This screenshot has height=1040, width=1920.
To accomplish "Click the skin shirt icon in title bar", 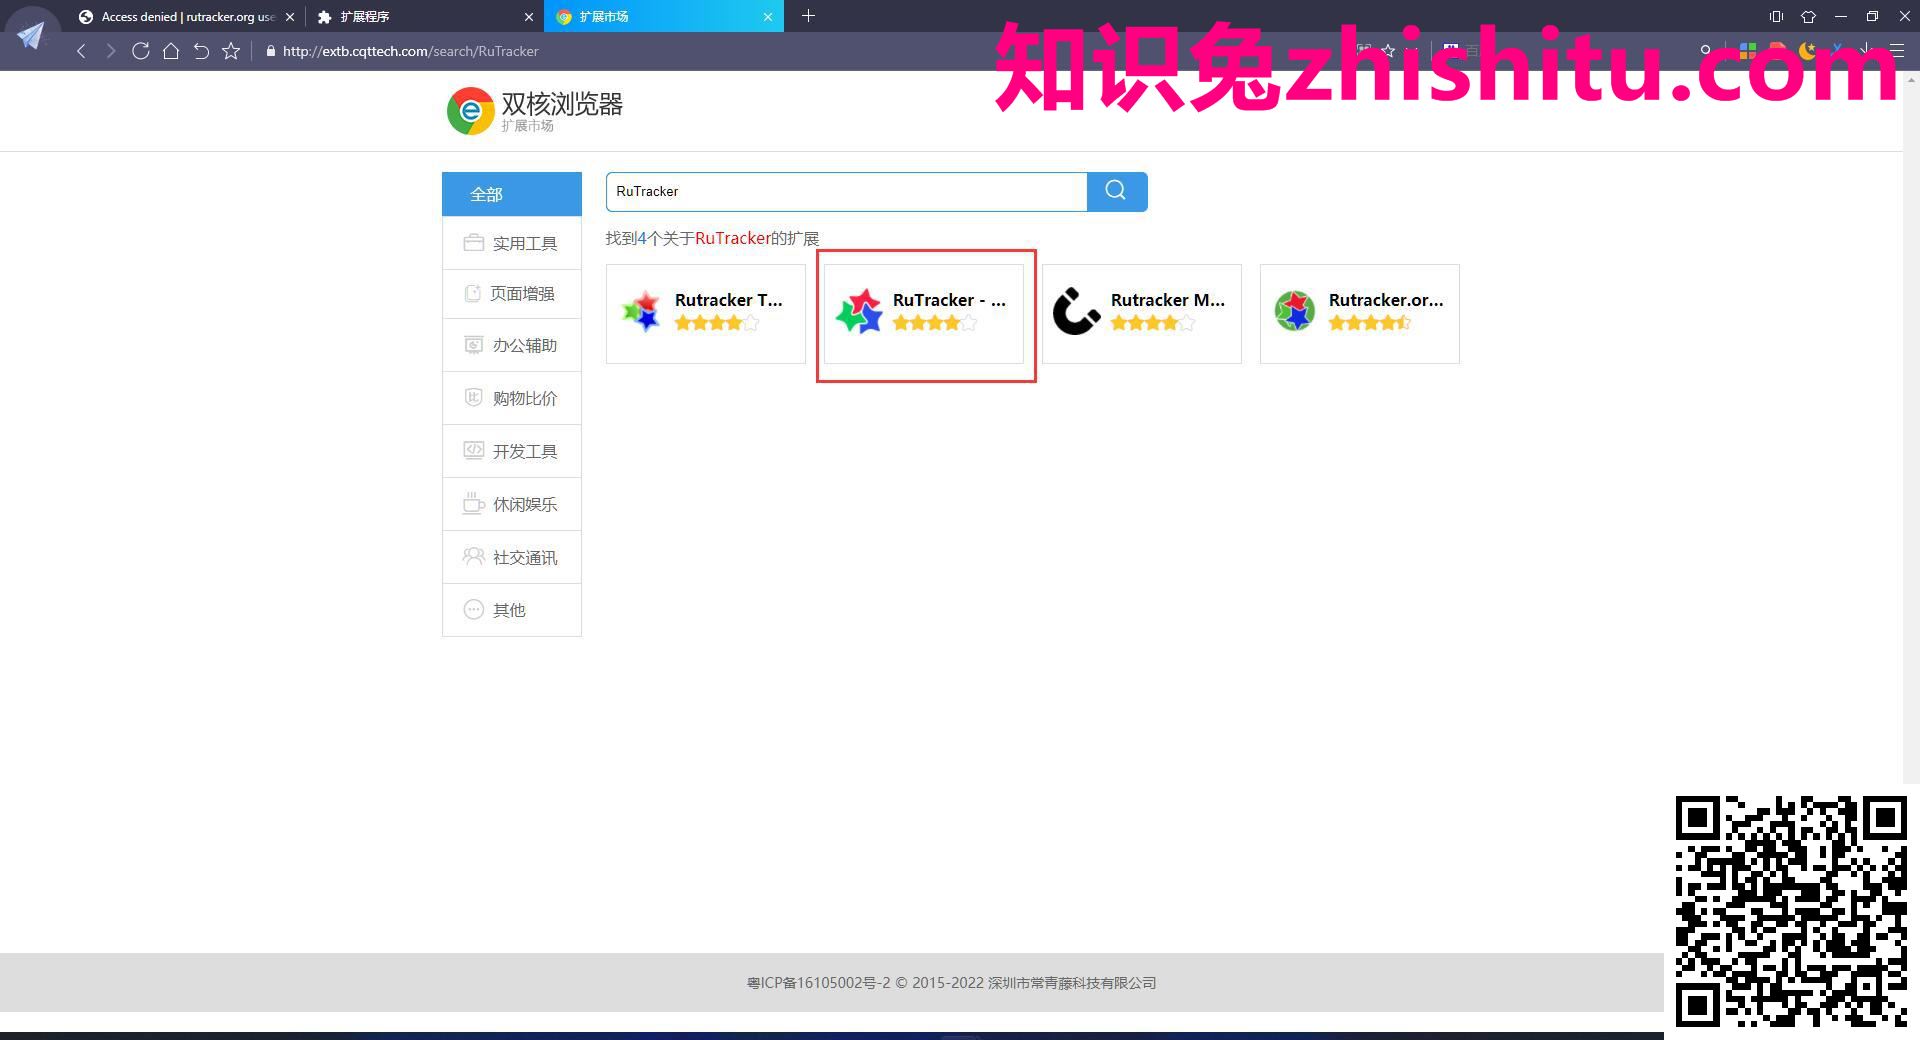I will pyautogui.click(x=1808, y=16).
